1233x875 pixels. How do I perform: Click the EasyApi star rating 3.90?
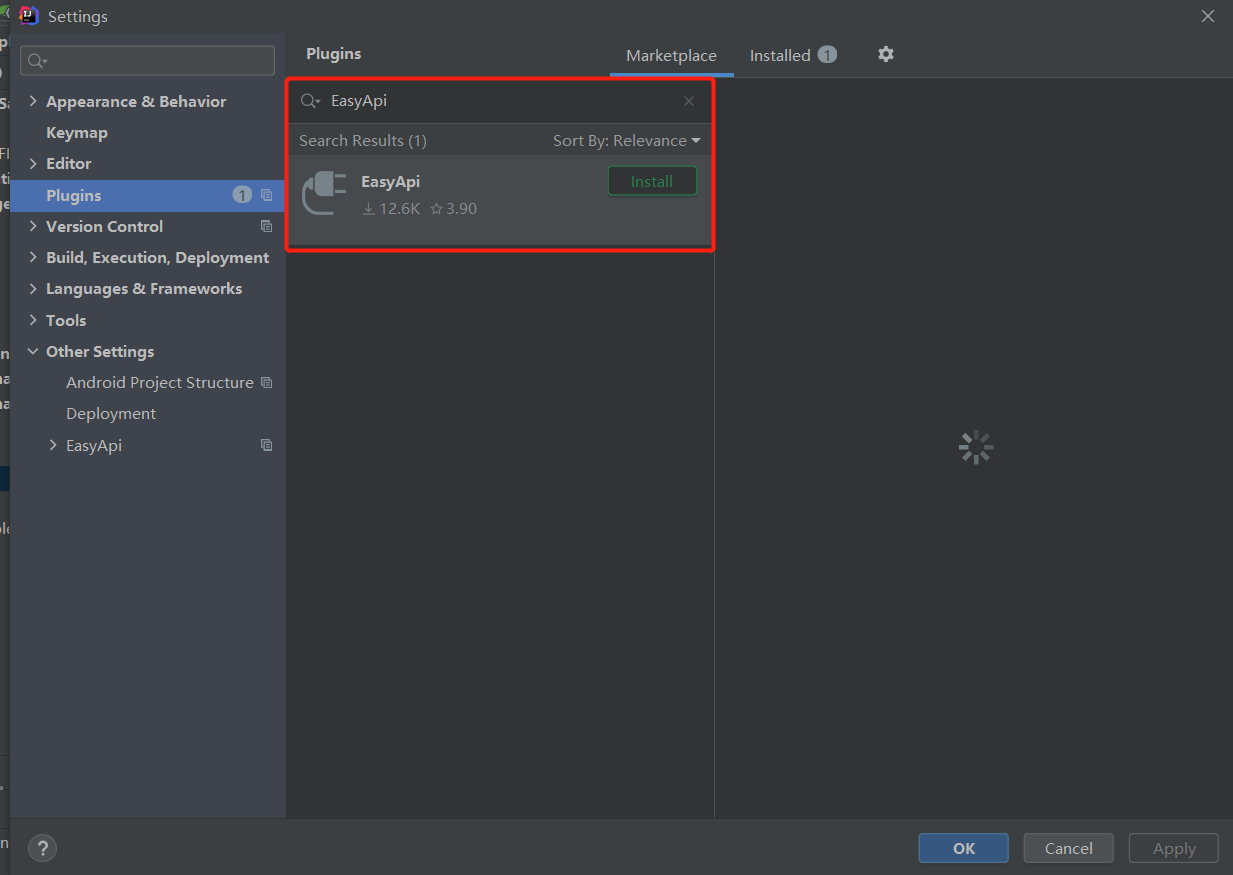[453, 208]
